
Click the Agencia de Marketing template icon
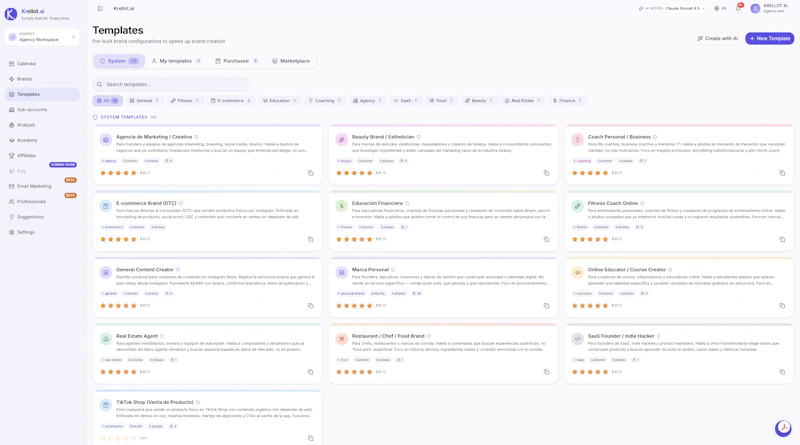coord(106,140)
